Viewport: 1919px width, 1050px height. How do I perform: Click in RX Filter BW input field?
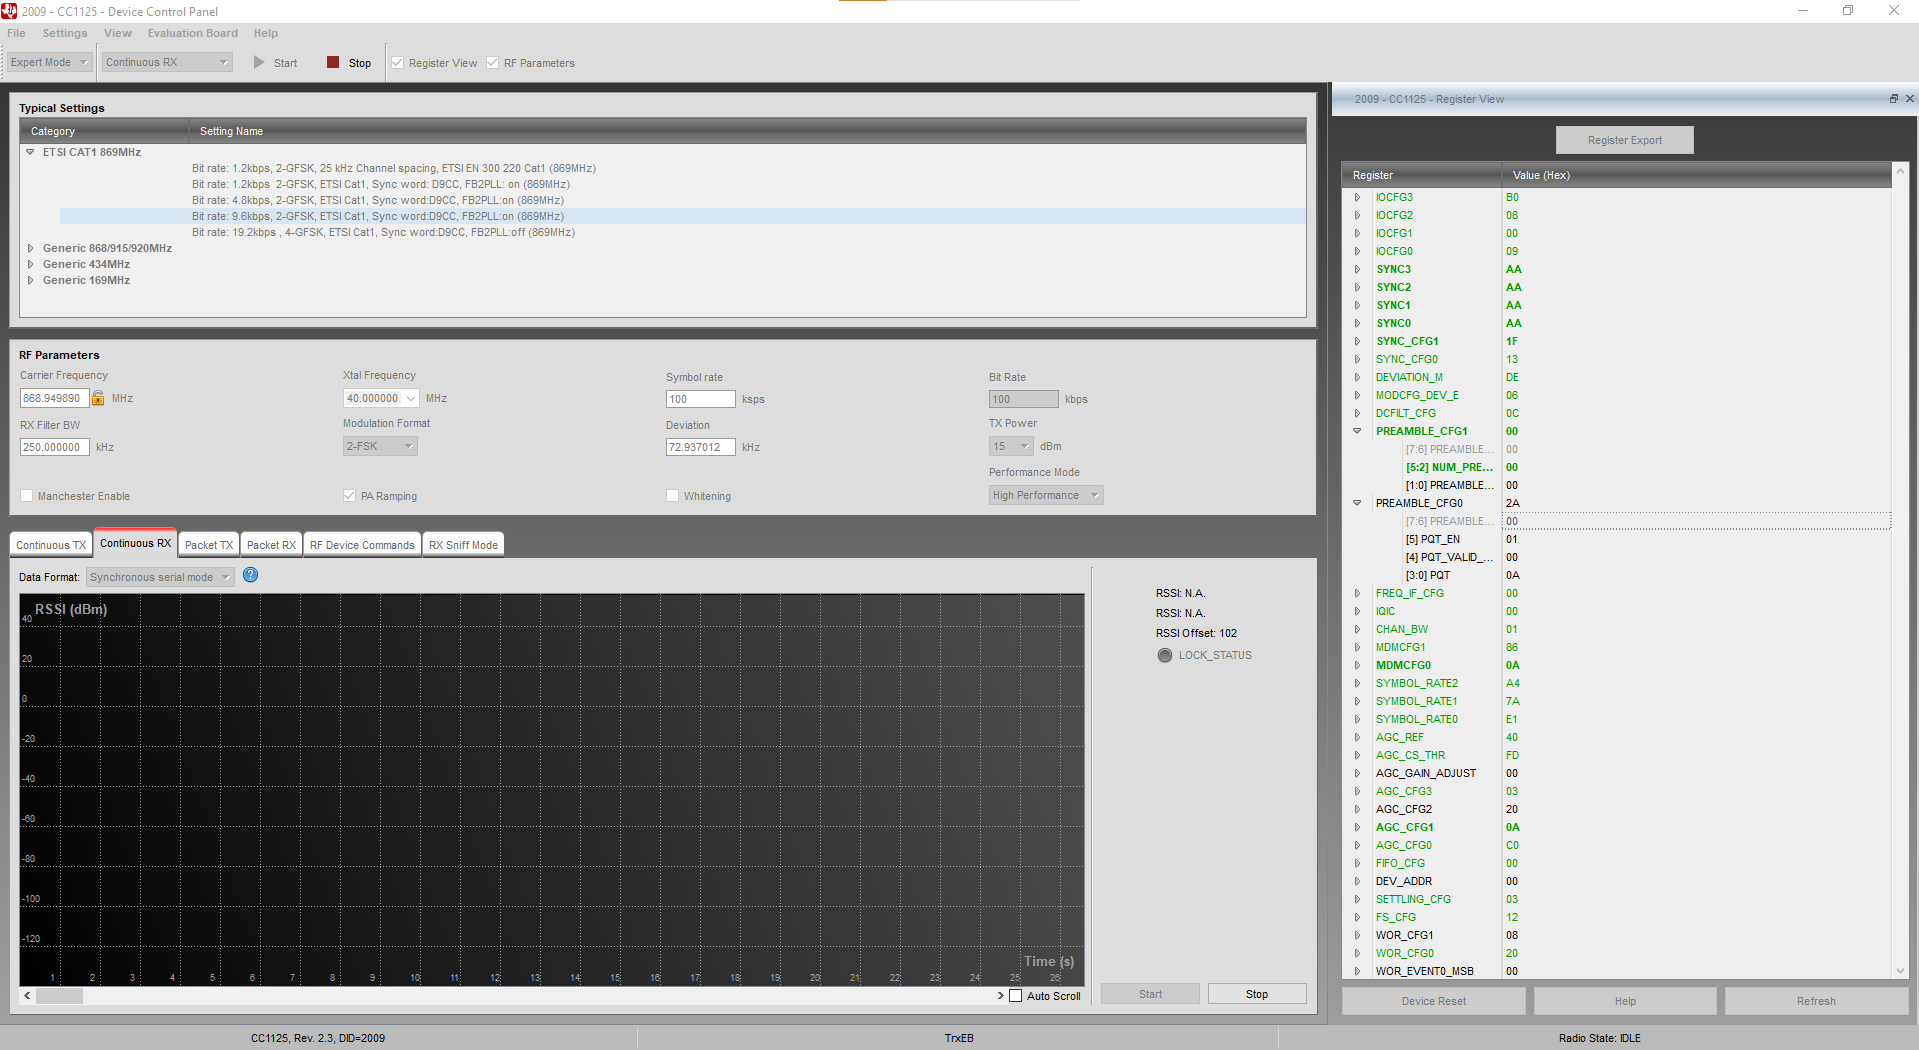tap(54, 447)
